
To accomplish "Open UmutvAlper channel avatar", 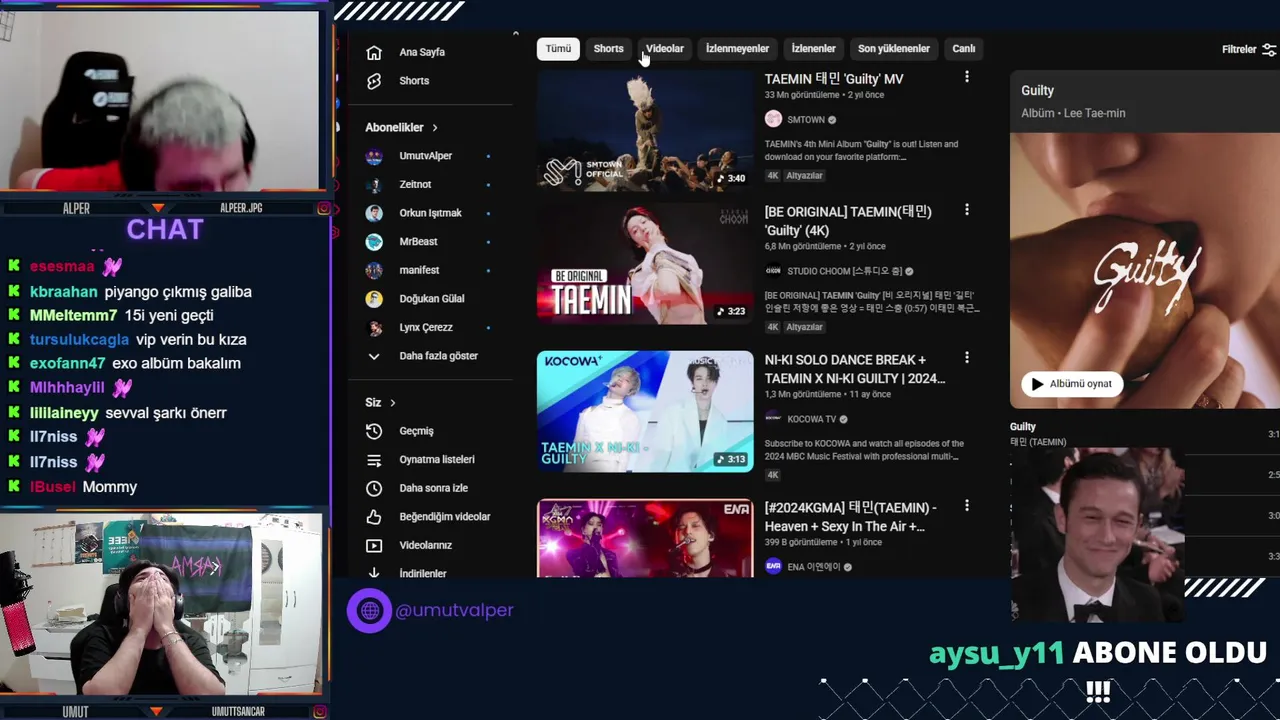I will click(x=374, y=156).
